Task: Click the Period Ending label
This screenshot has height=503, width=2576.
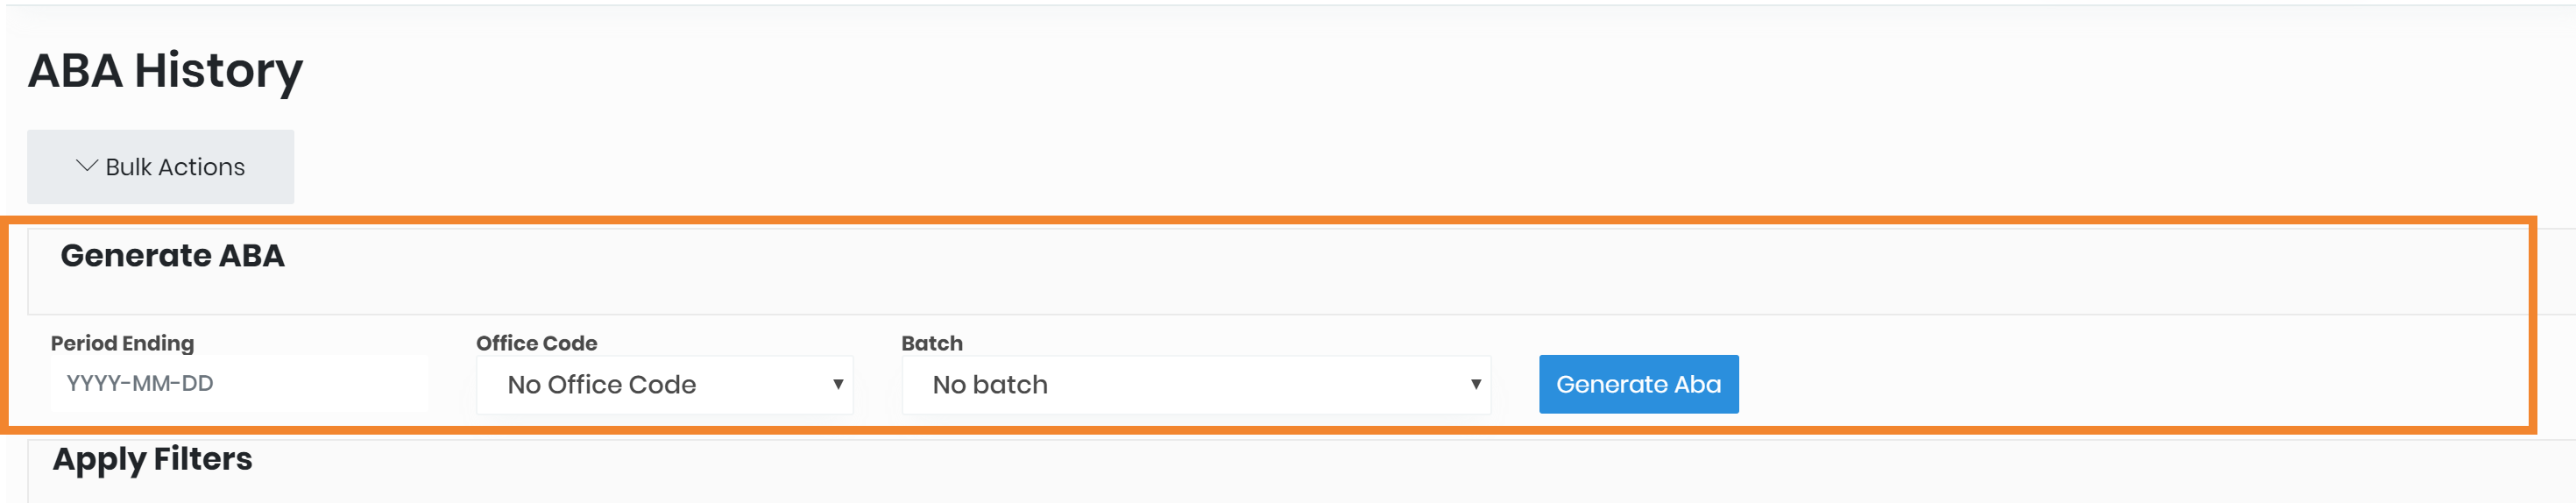Action: (122, 343)
